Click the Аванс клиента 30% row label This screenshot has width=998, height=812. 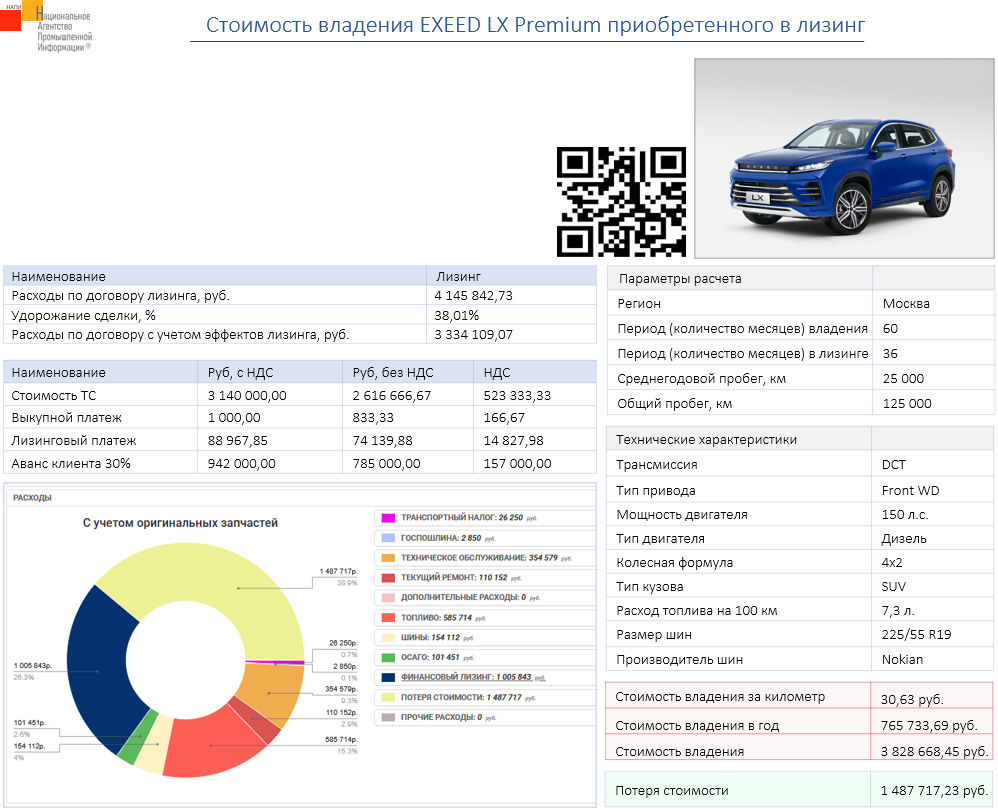71,463
